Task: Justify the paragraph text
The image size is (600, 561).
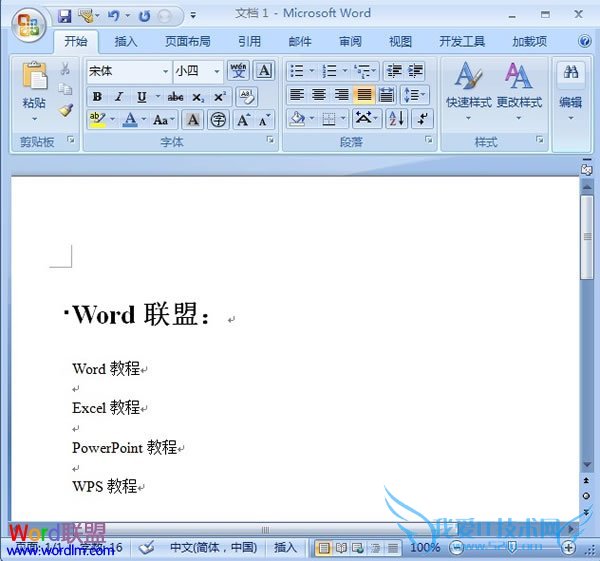Action: click(364, 94)
